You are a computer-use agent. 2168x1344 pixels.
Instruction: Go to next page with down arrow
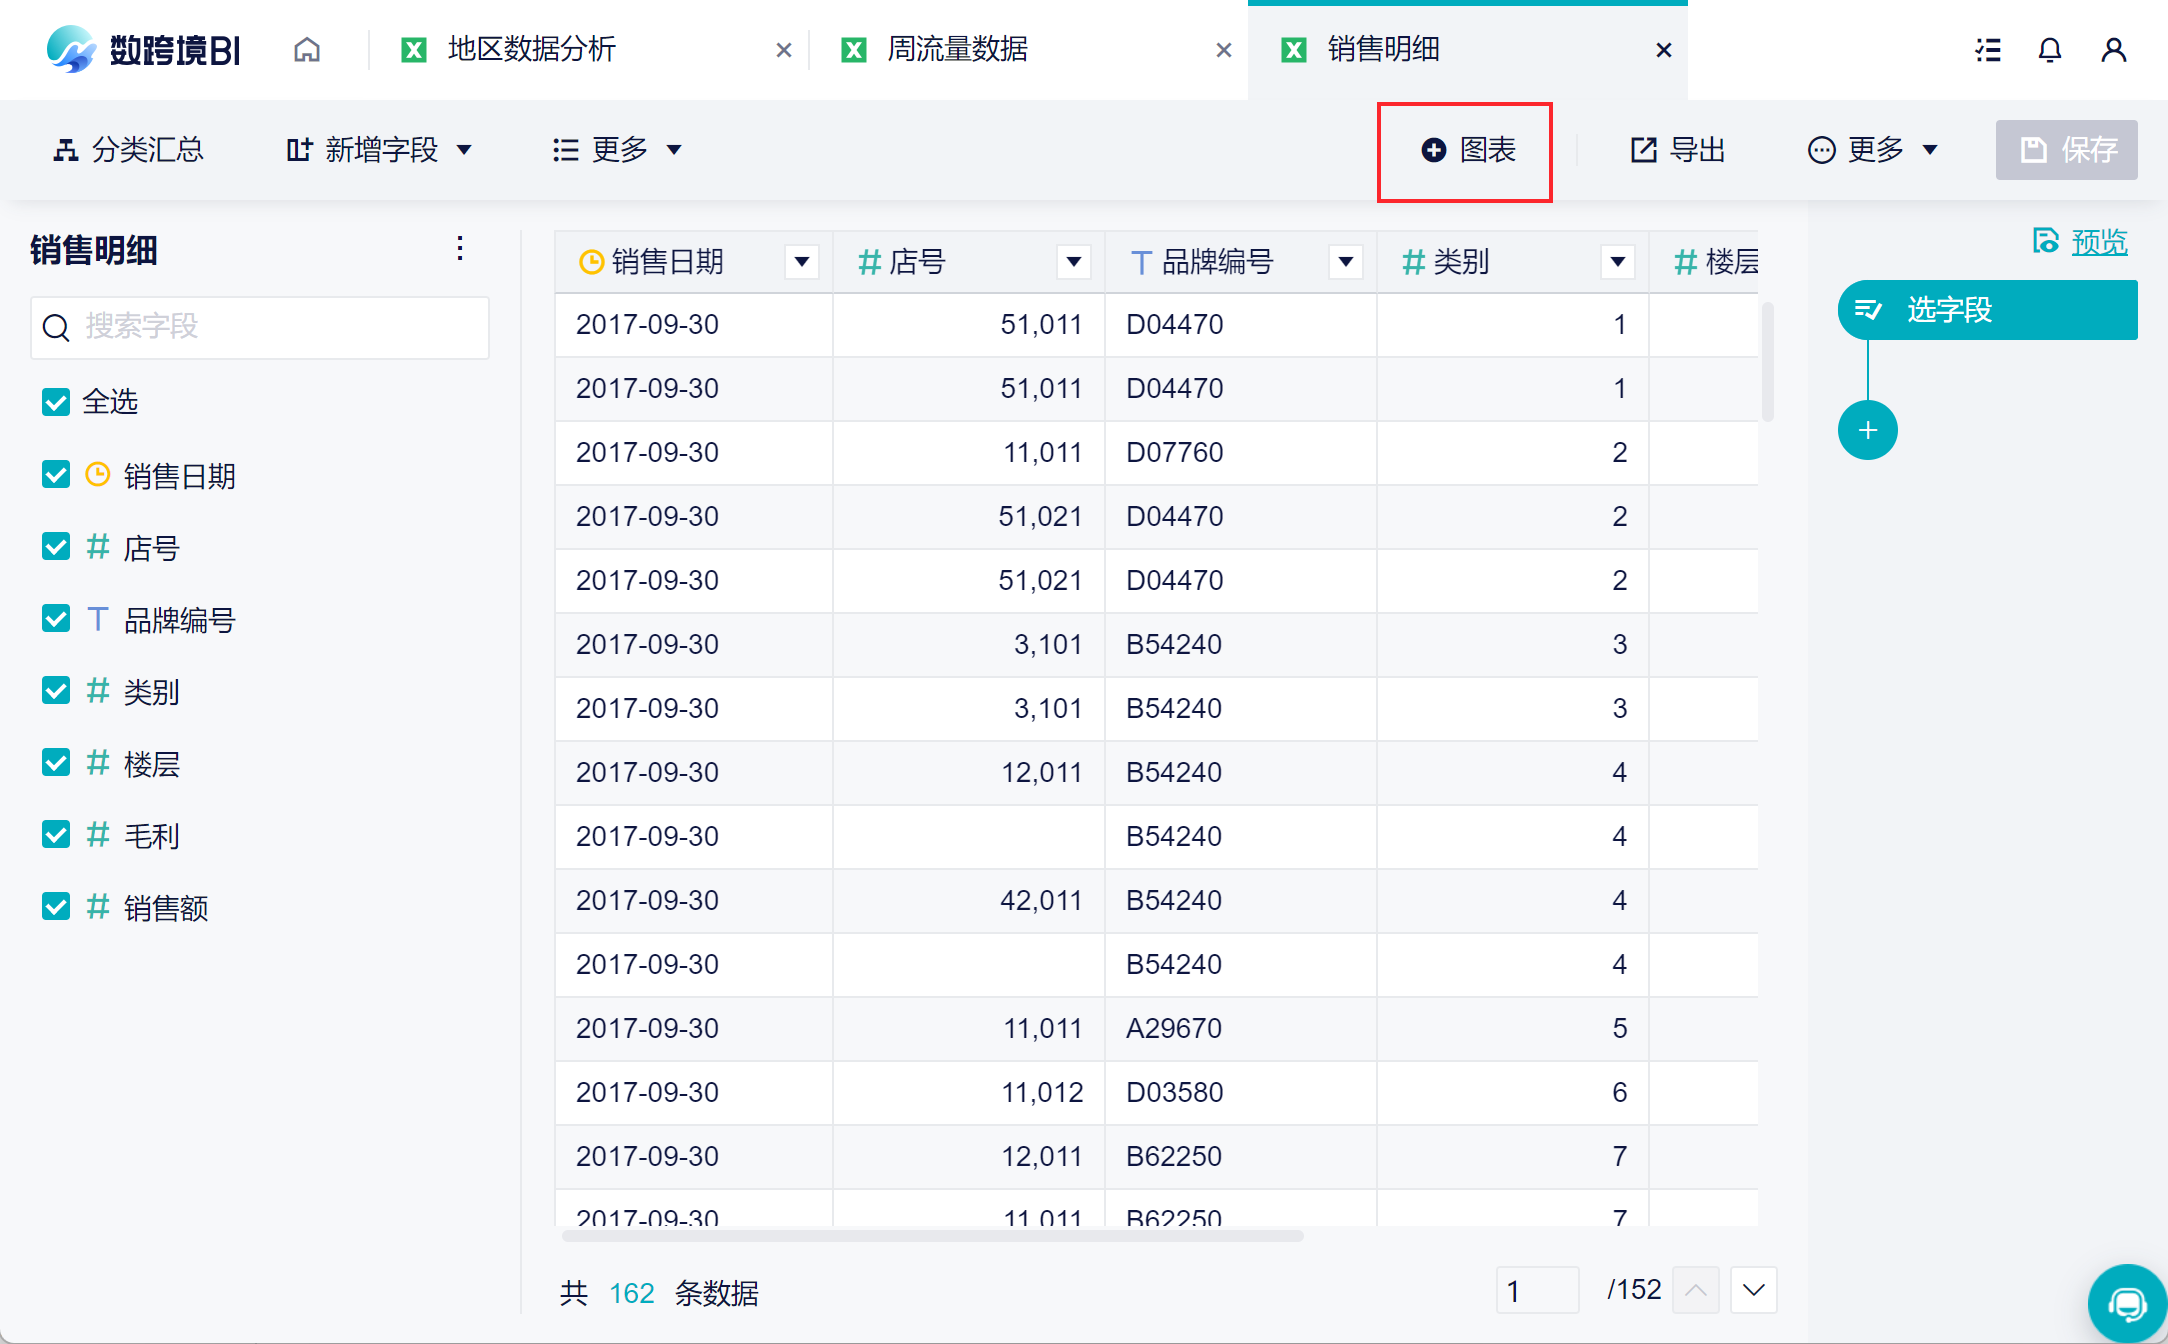coord(1753,1290)
